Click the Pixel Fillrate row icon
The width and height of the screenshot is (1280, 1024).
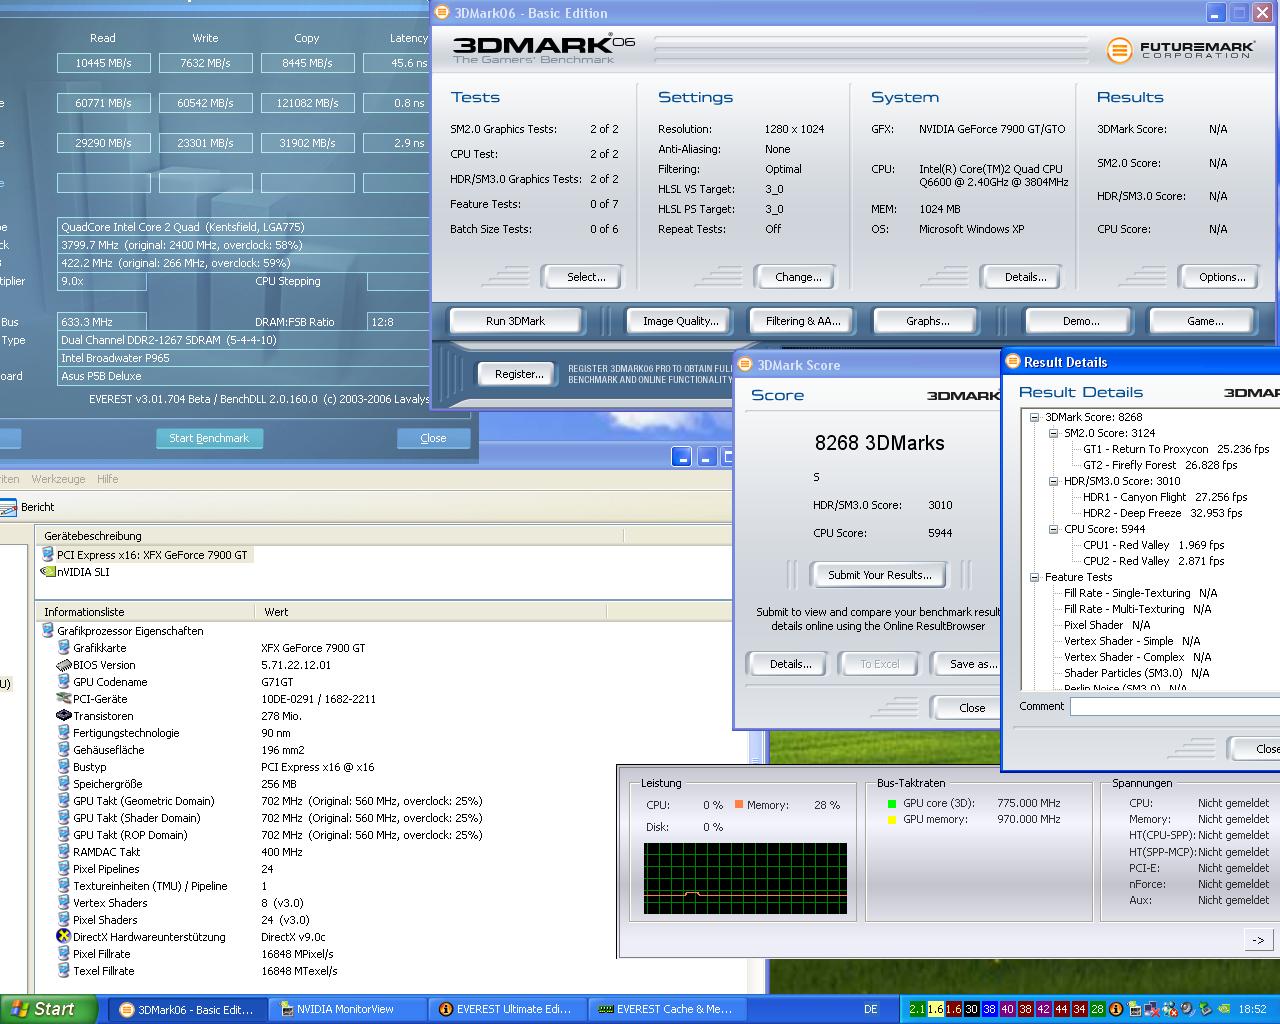[x=64, y=954]
